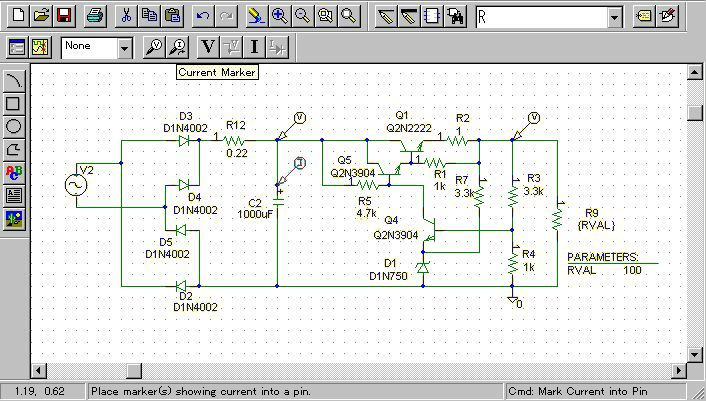Click the Paste clipboard icon
The height and width of the screenshot is (401, 706).
172,16
